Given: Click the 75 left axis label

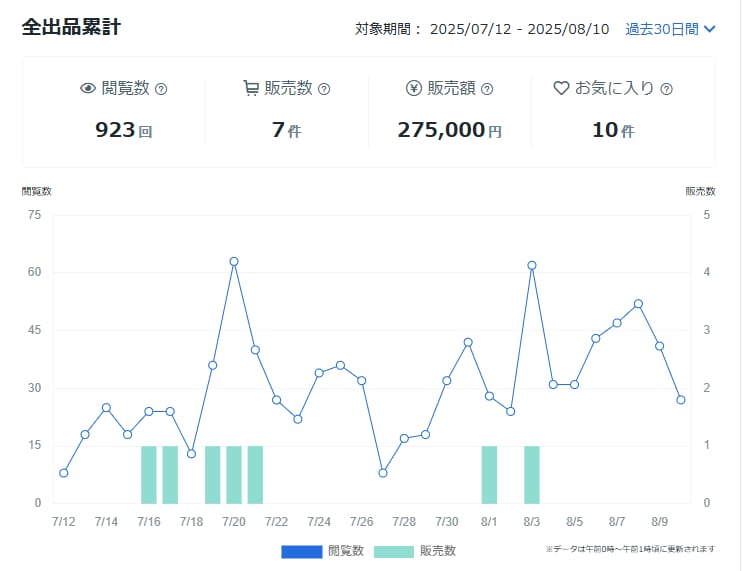Looking at the screenshot, I should point(35,215).
